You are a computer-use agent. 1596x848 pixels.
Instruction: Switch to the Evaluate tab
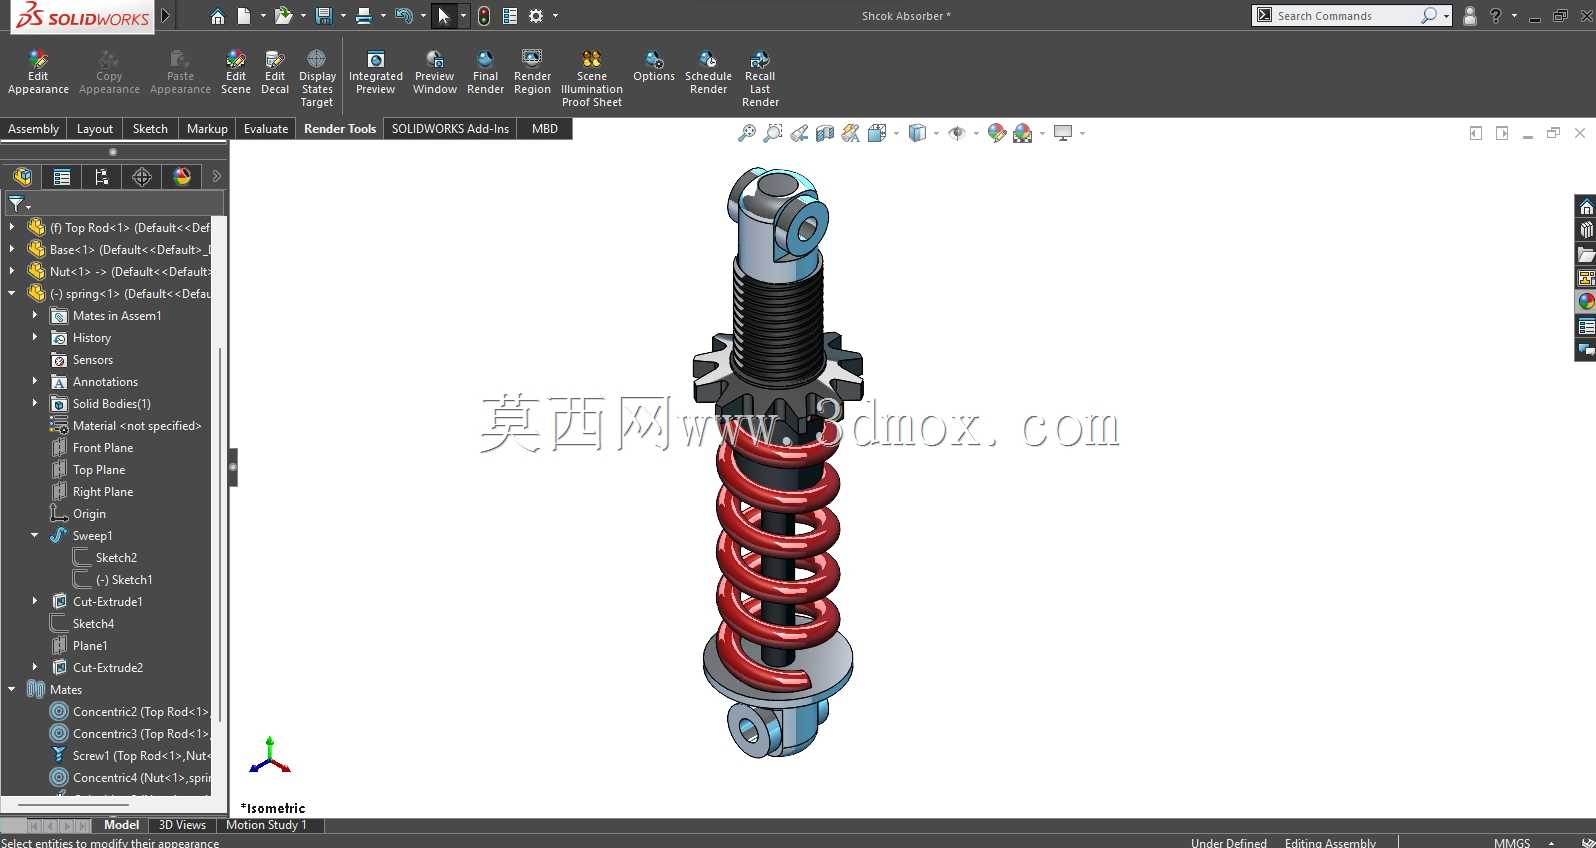[266, 129]
